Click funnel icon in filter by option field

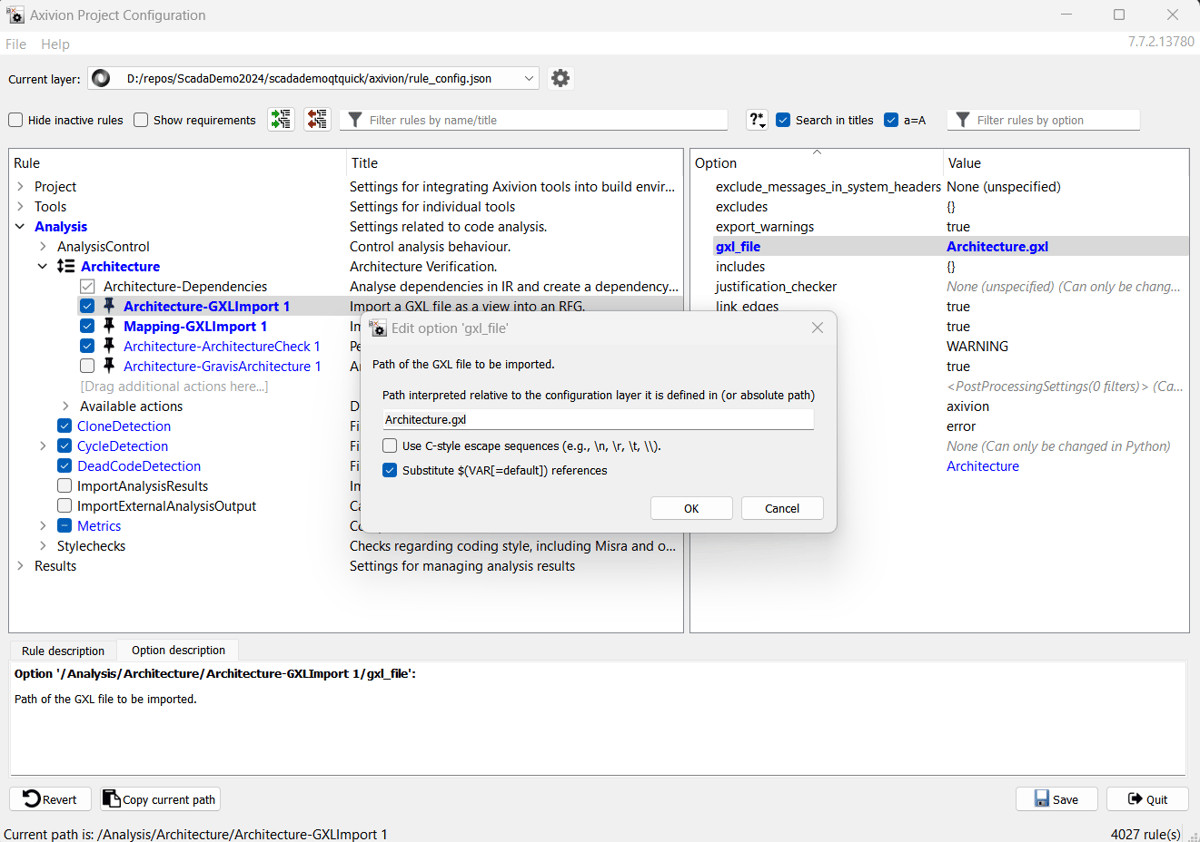962,120
